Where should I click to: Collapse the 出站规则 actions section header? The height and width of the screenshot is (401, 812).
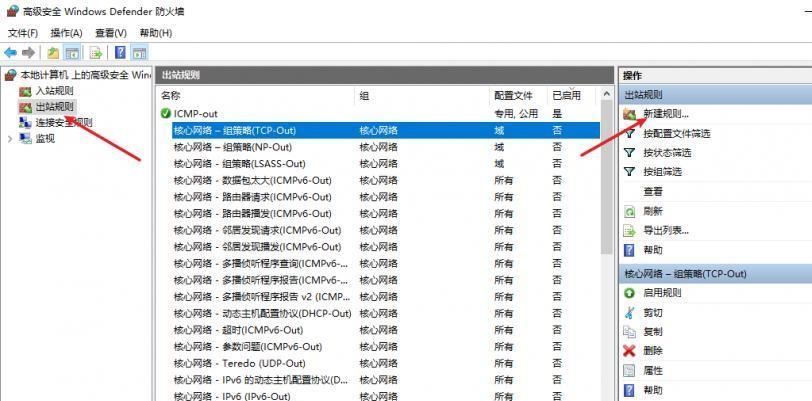click(x=716, y=95)
